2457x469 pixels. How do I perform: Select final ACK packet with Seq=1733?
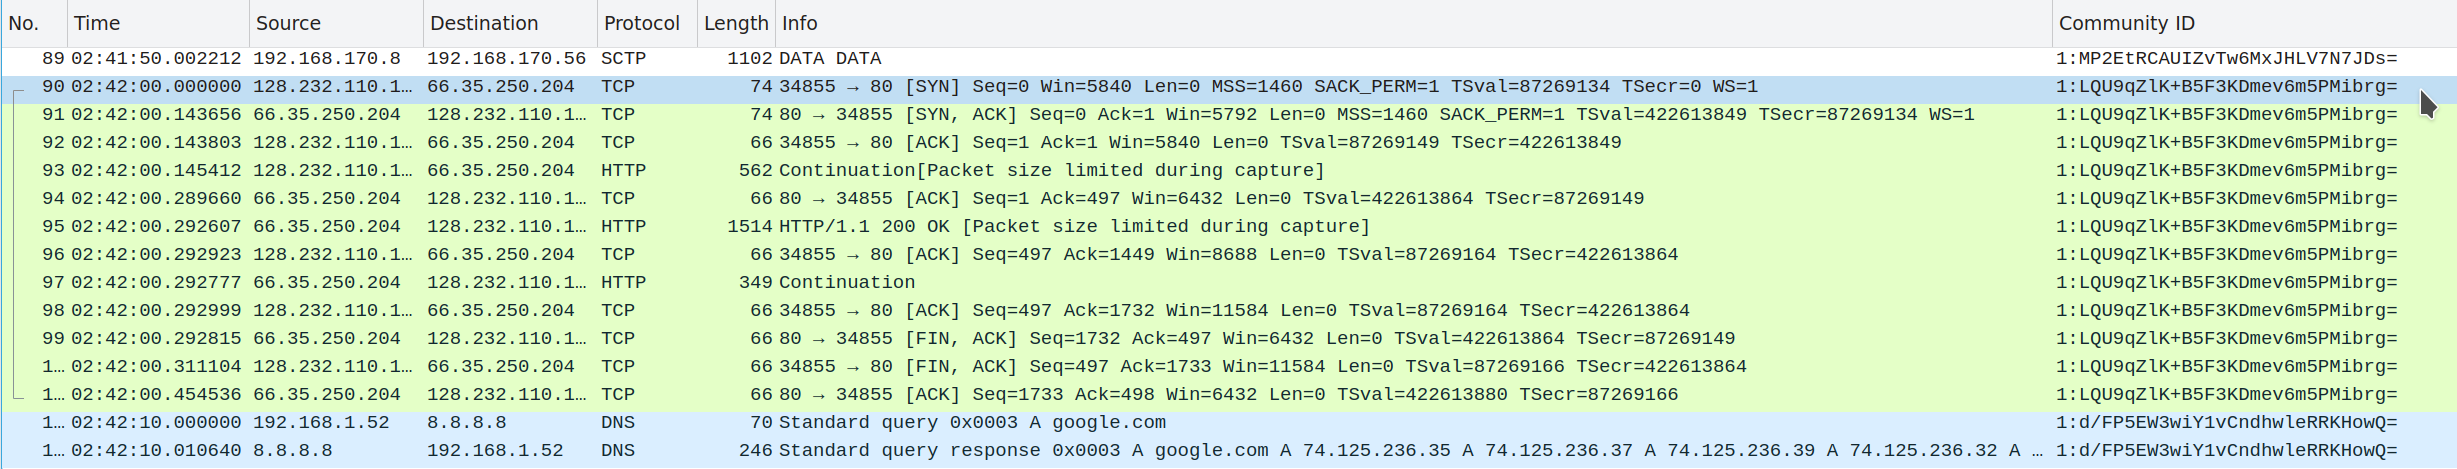click(1228, 395)
